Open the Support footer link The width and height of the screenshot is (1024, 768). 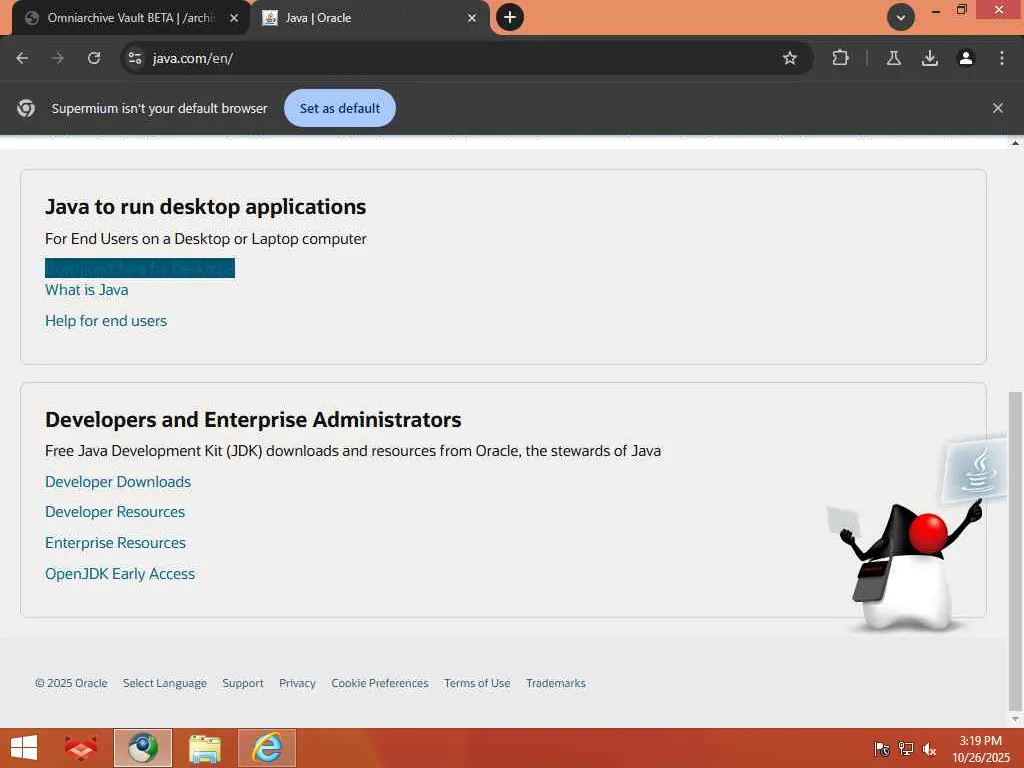[x=243, y=683]
